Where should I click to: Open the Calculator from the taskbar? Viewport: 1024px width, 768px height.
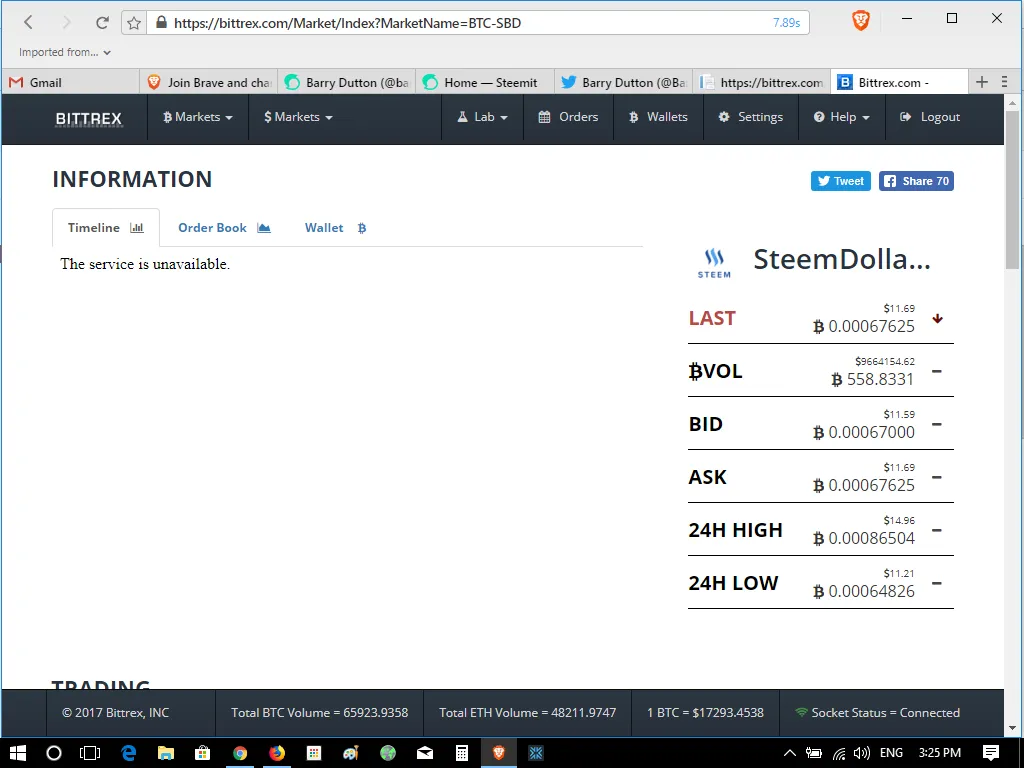click(x=462, y=753)
